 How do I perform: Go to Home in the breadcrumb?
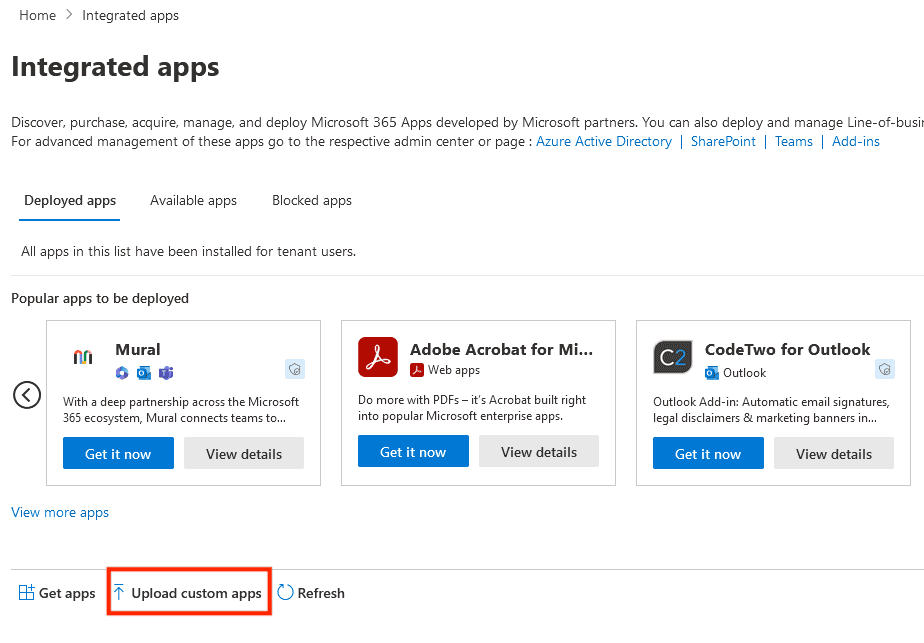[x=37, y=15]
